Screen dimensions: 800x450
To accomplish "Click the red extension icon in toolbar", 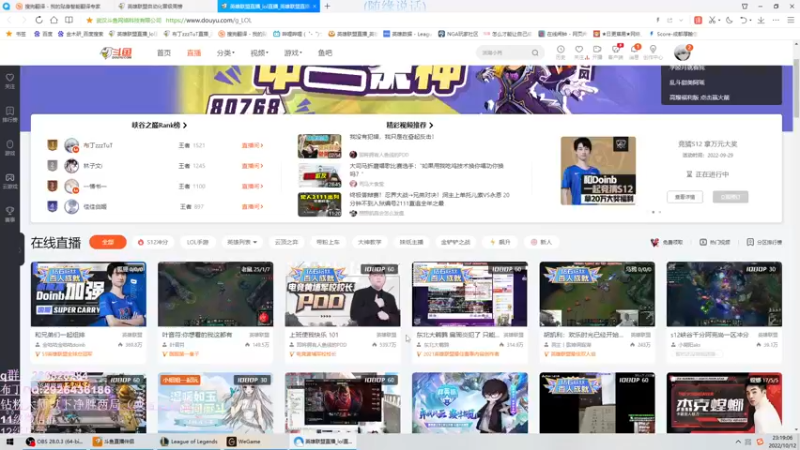I will point(698,20).
